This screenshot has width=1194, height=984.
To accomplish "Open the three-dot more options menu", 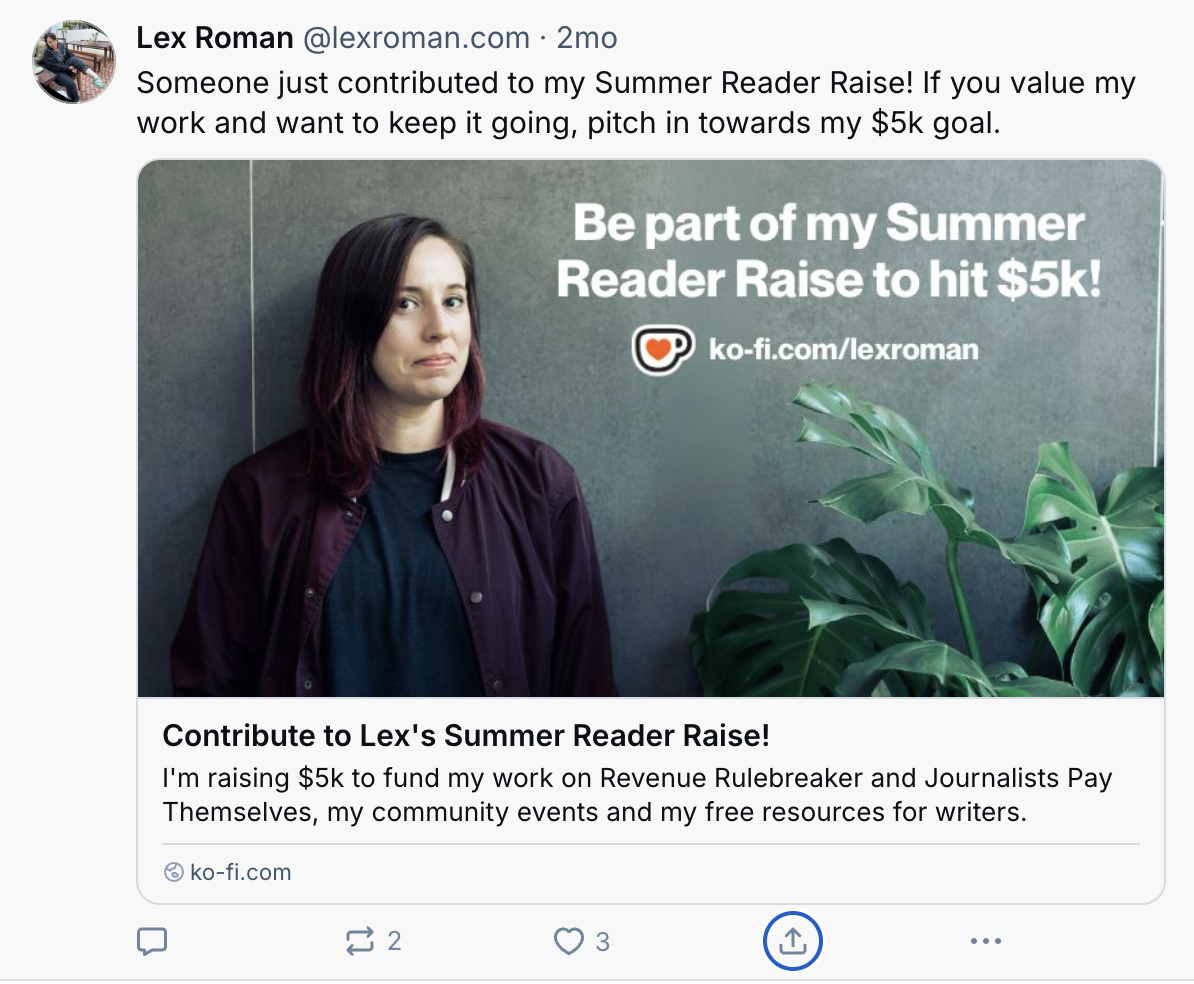I will pyautogui.click(x=986, y=941).
